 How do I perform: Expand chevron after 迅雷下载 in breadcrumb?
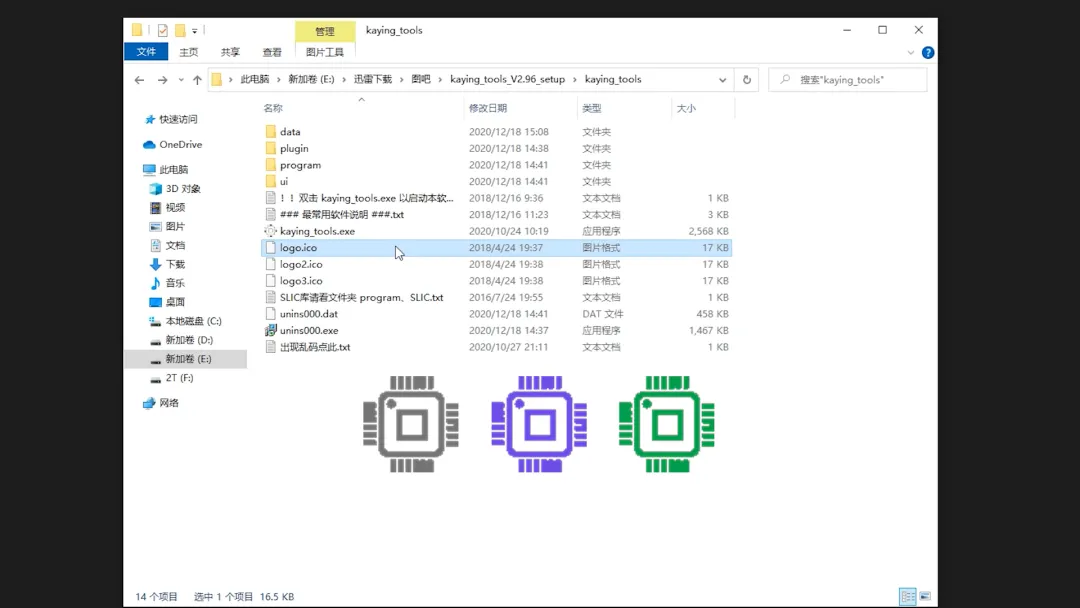[402, 79]
